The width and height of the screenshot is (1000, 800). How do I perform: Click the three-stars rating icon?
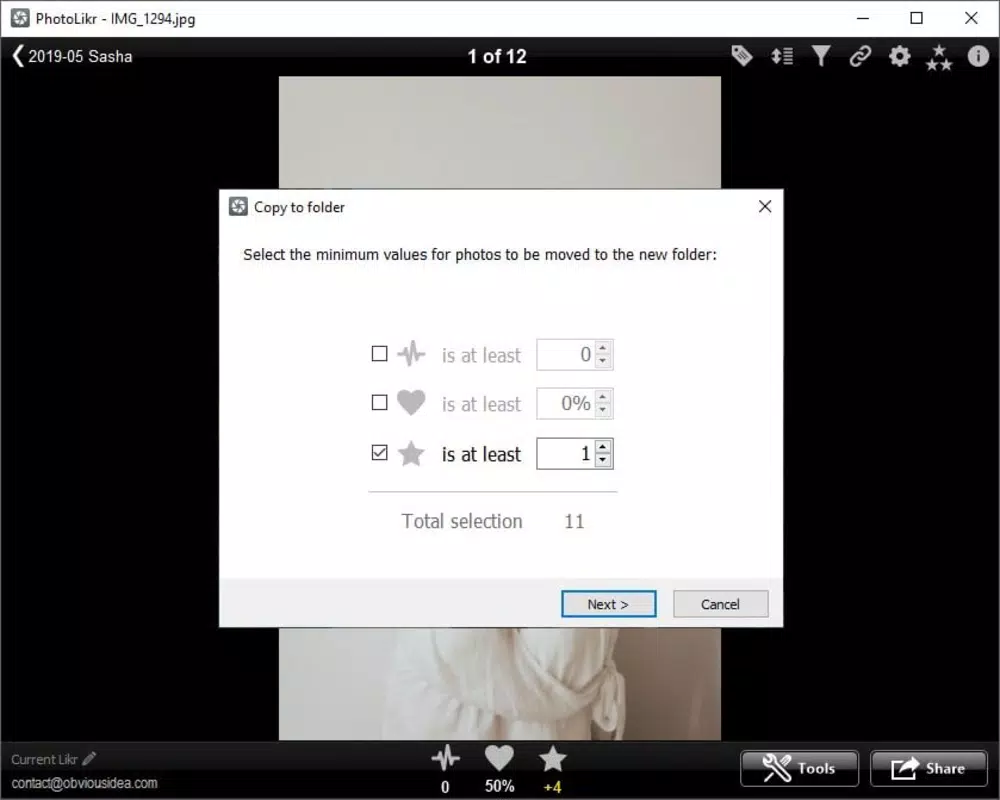tap(939, 57)
